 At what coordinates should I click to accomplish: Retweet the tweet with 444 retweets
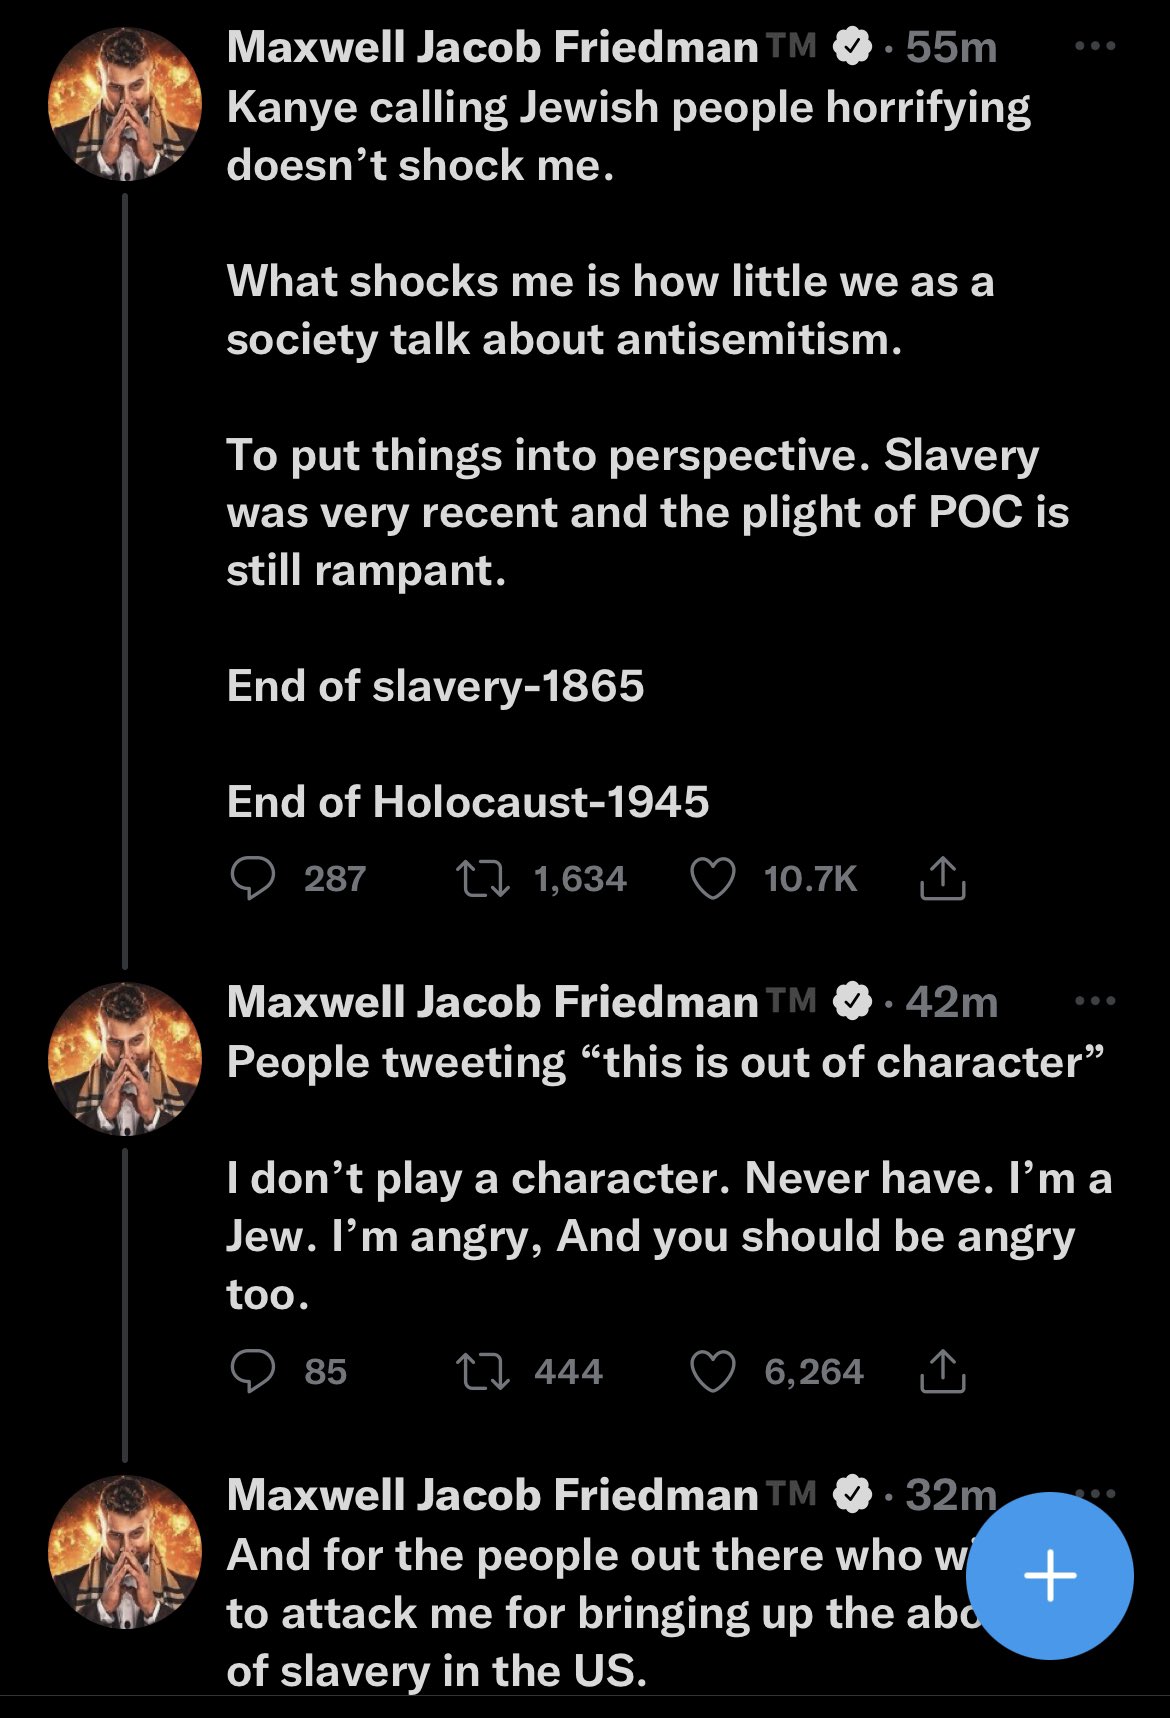(x=483, y=1371)
